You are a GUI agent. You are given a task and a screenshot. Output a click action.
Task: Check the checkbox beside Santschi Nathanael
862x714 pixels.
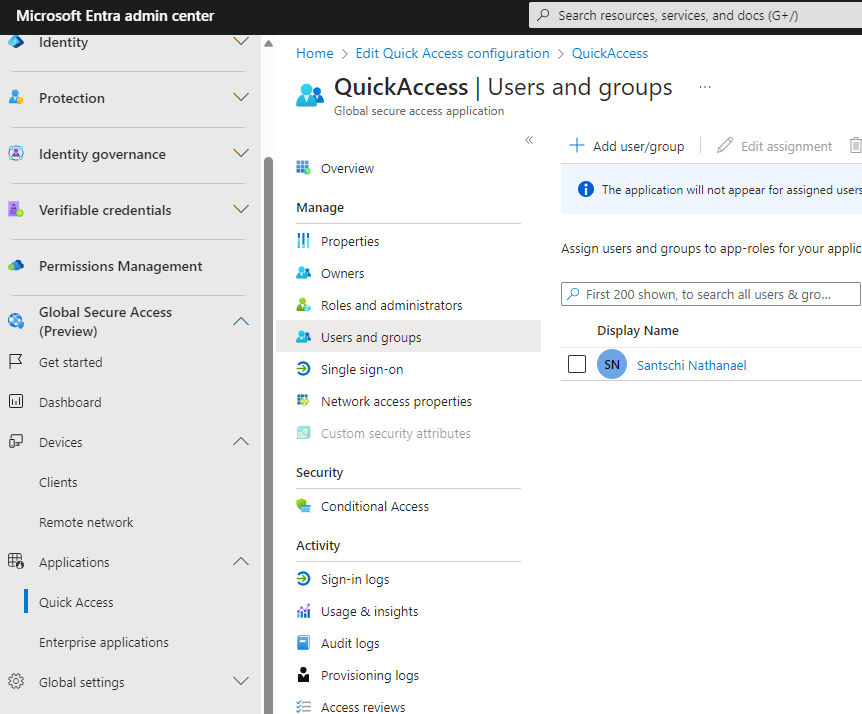tap(577, 364)
